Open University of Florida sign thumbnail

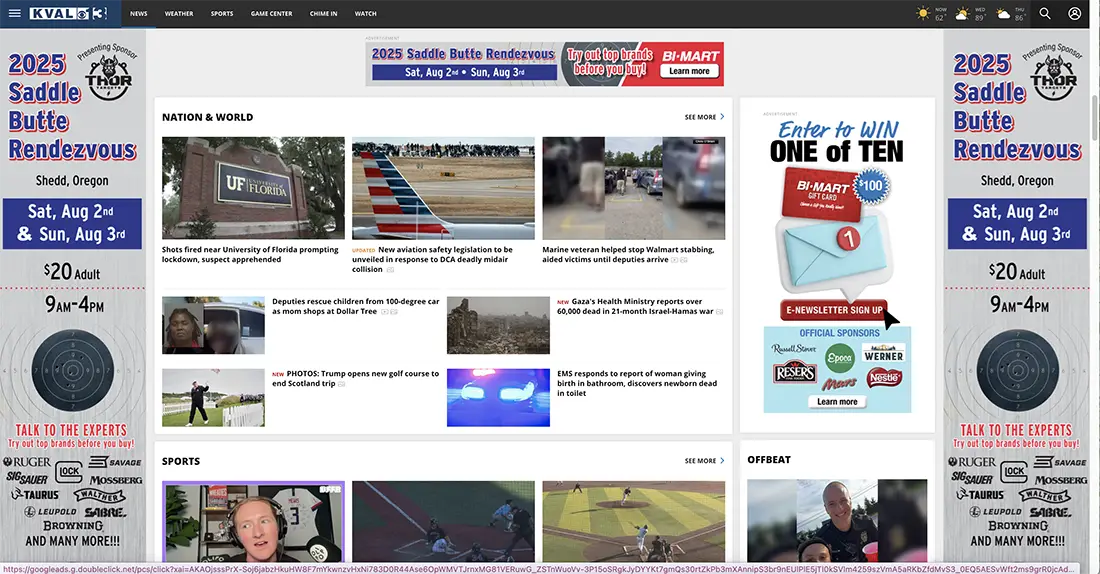(253, 188)
